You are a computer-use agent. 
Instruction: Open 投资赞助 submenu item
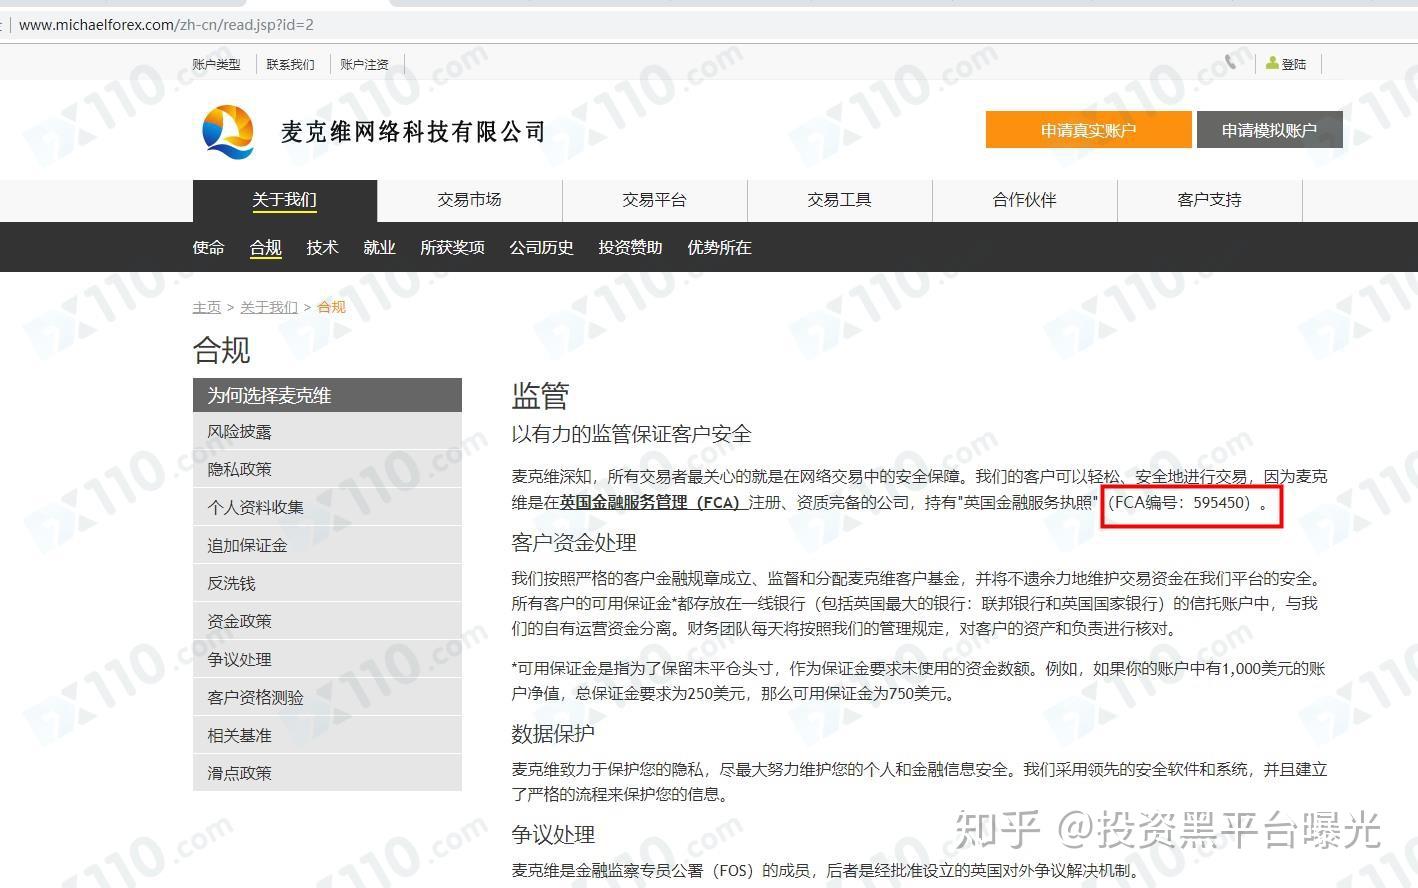(x=630, y=247)
